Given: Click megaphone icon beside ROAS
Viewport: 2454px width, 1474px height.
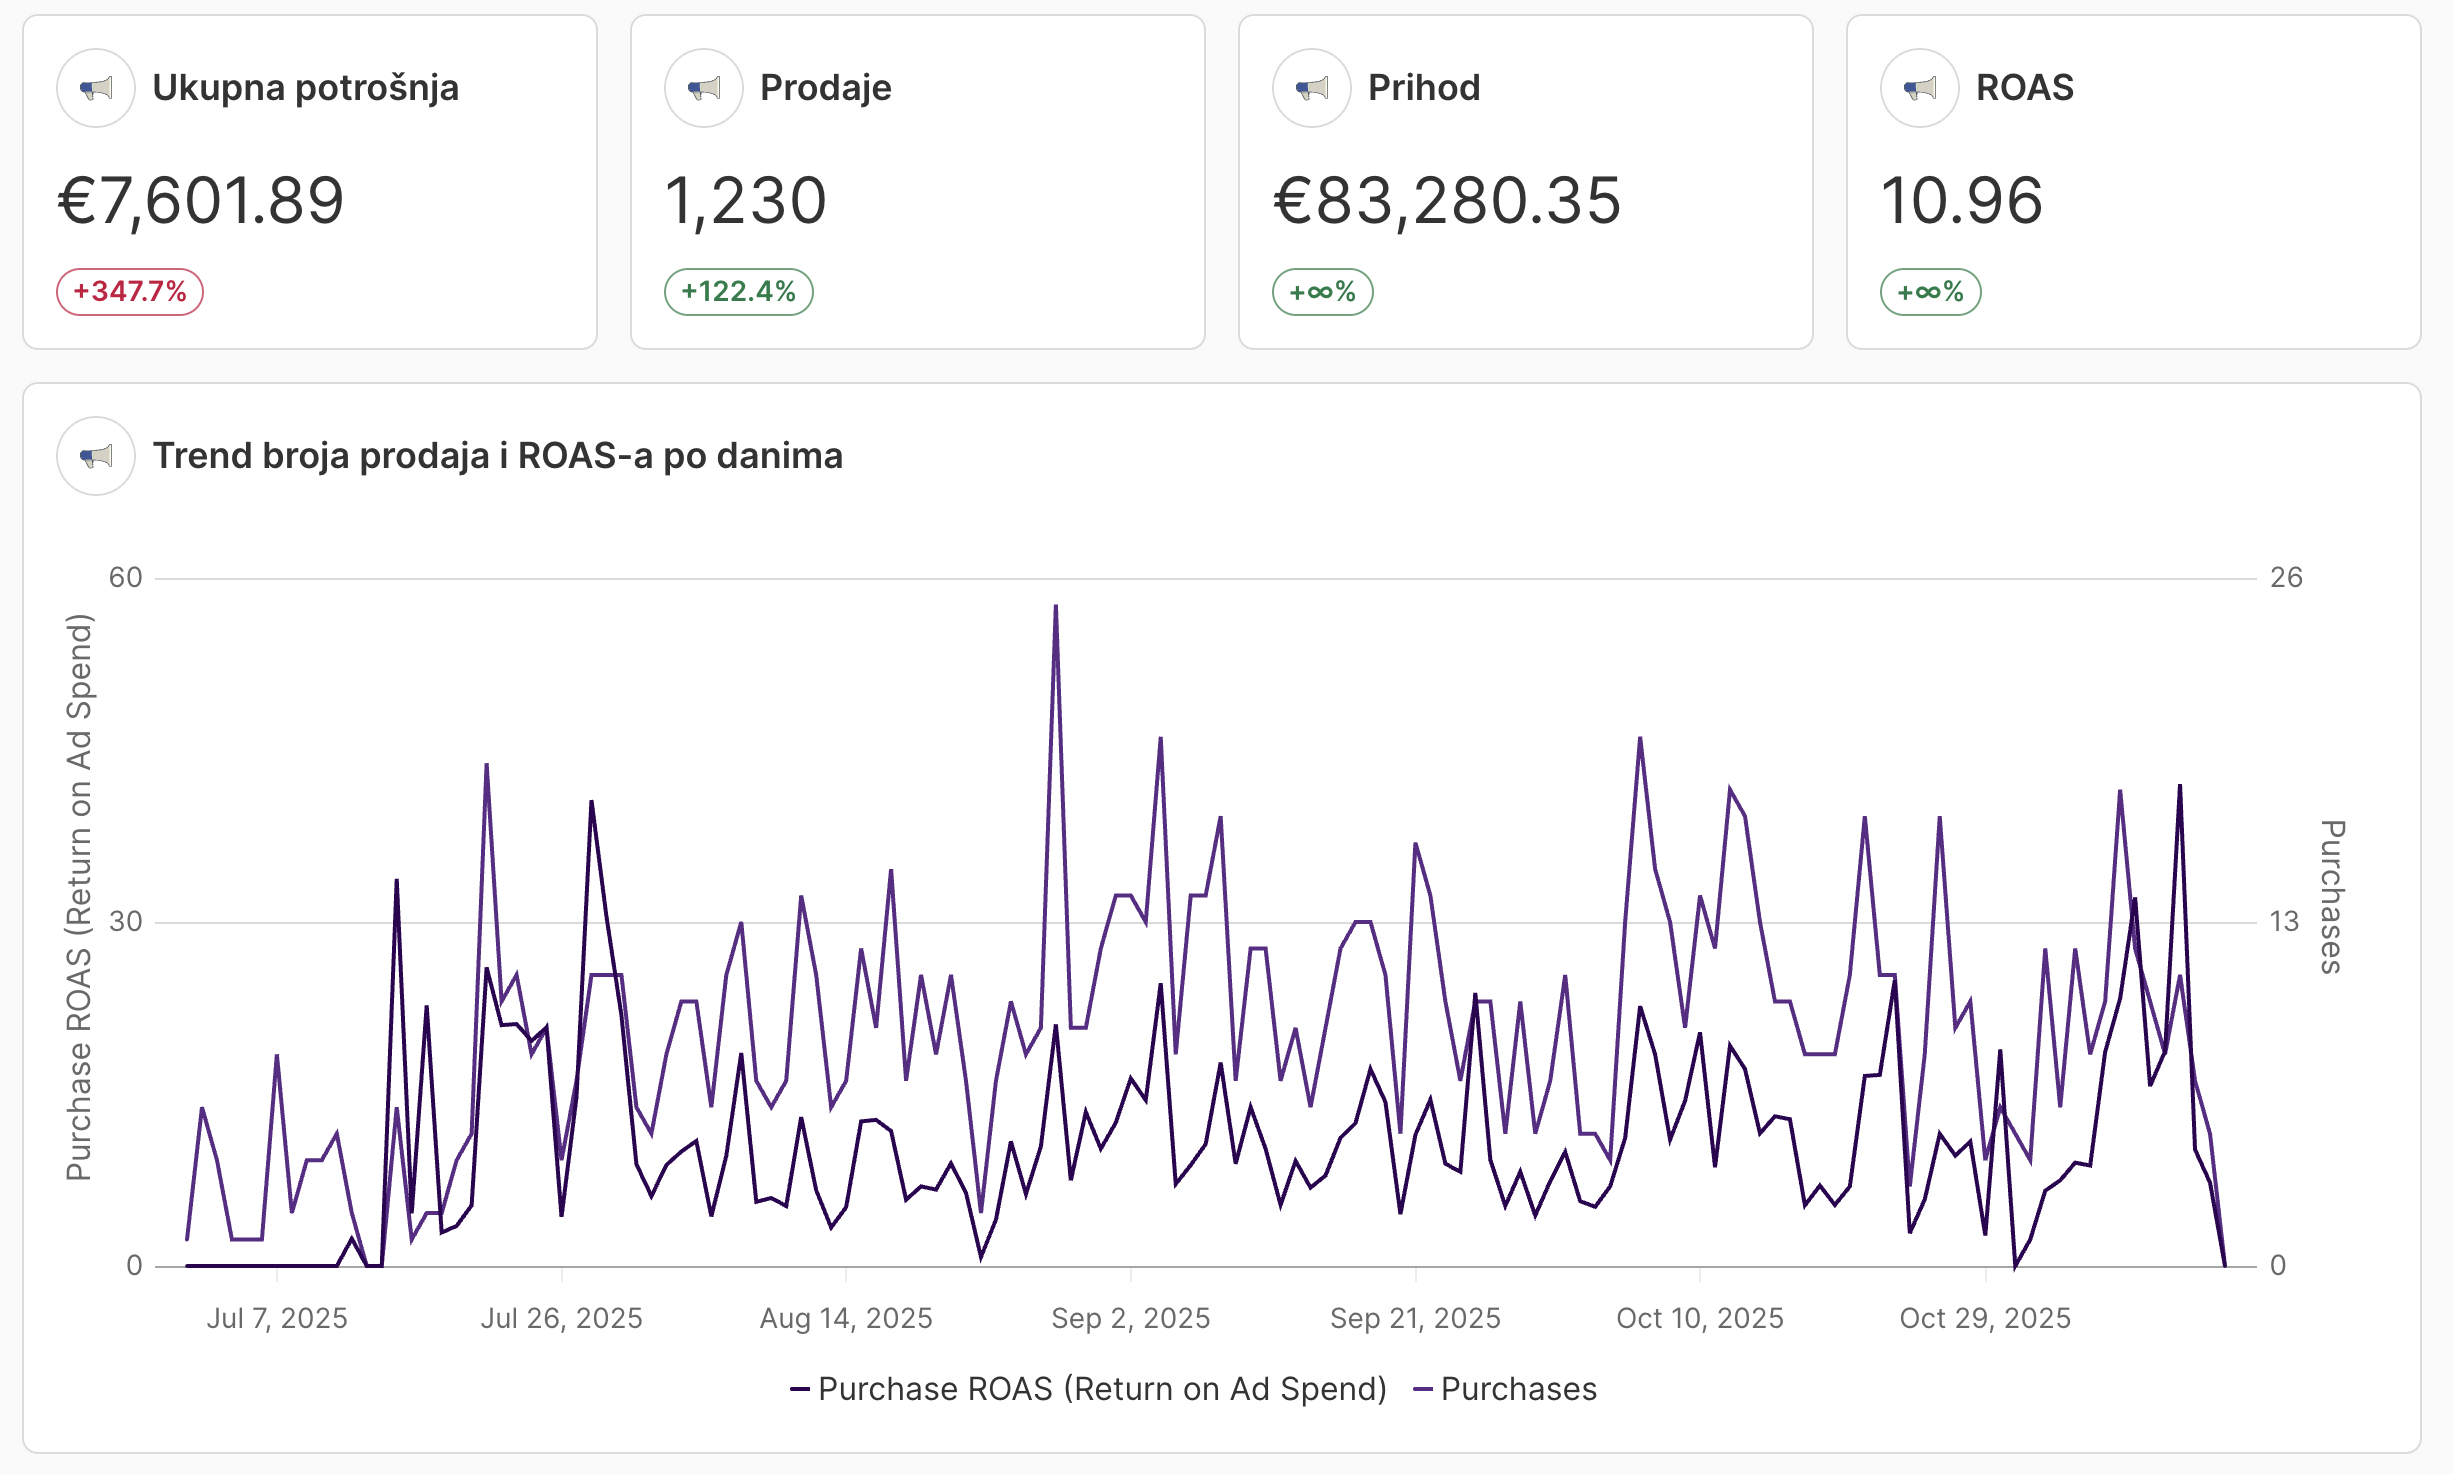Looking at the screenshot, I should pyautogui.click(x=1920, y=88).
